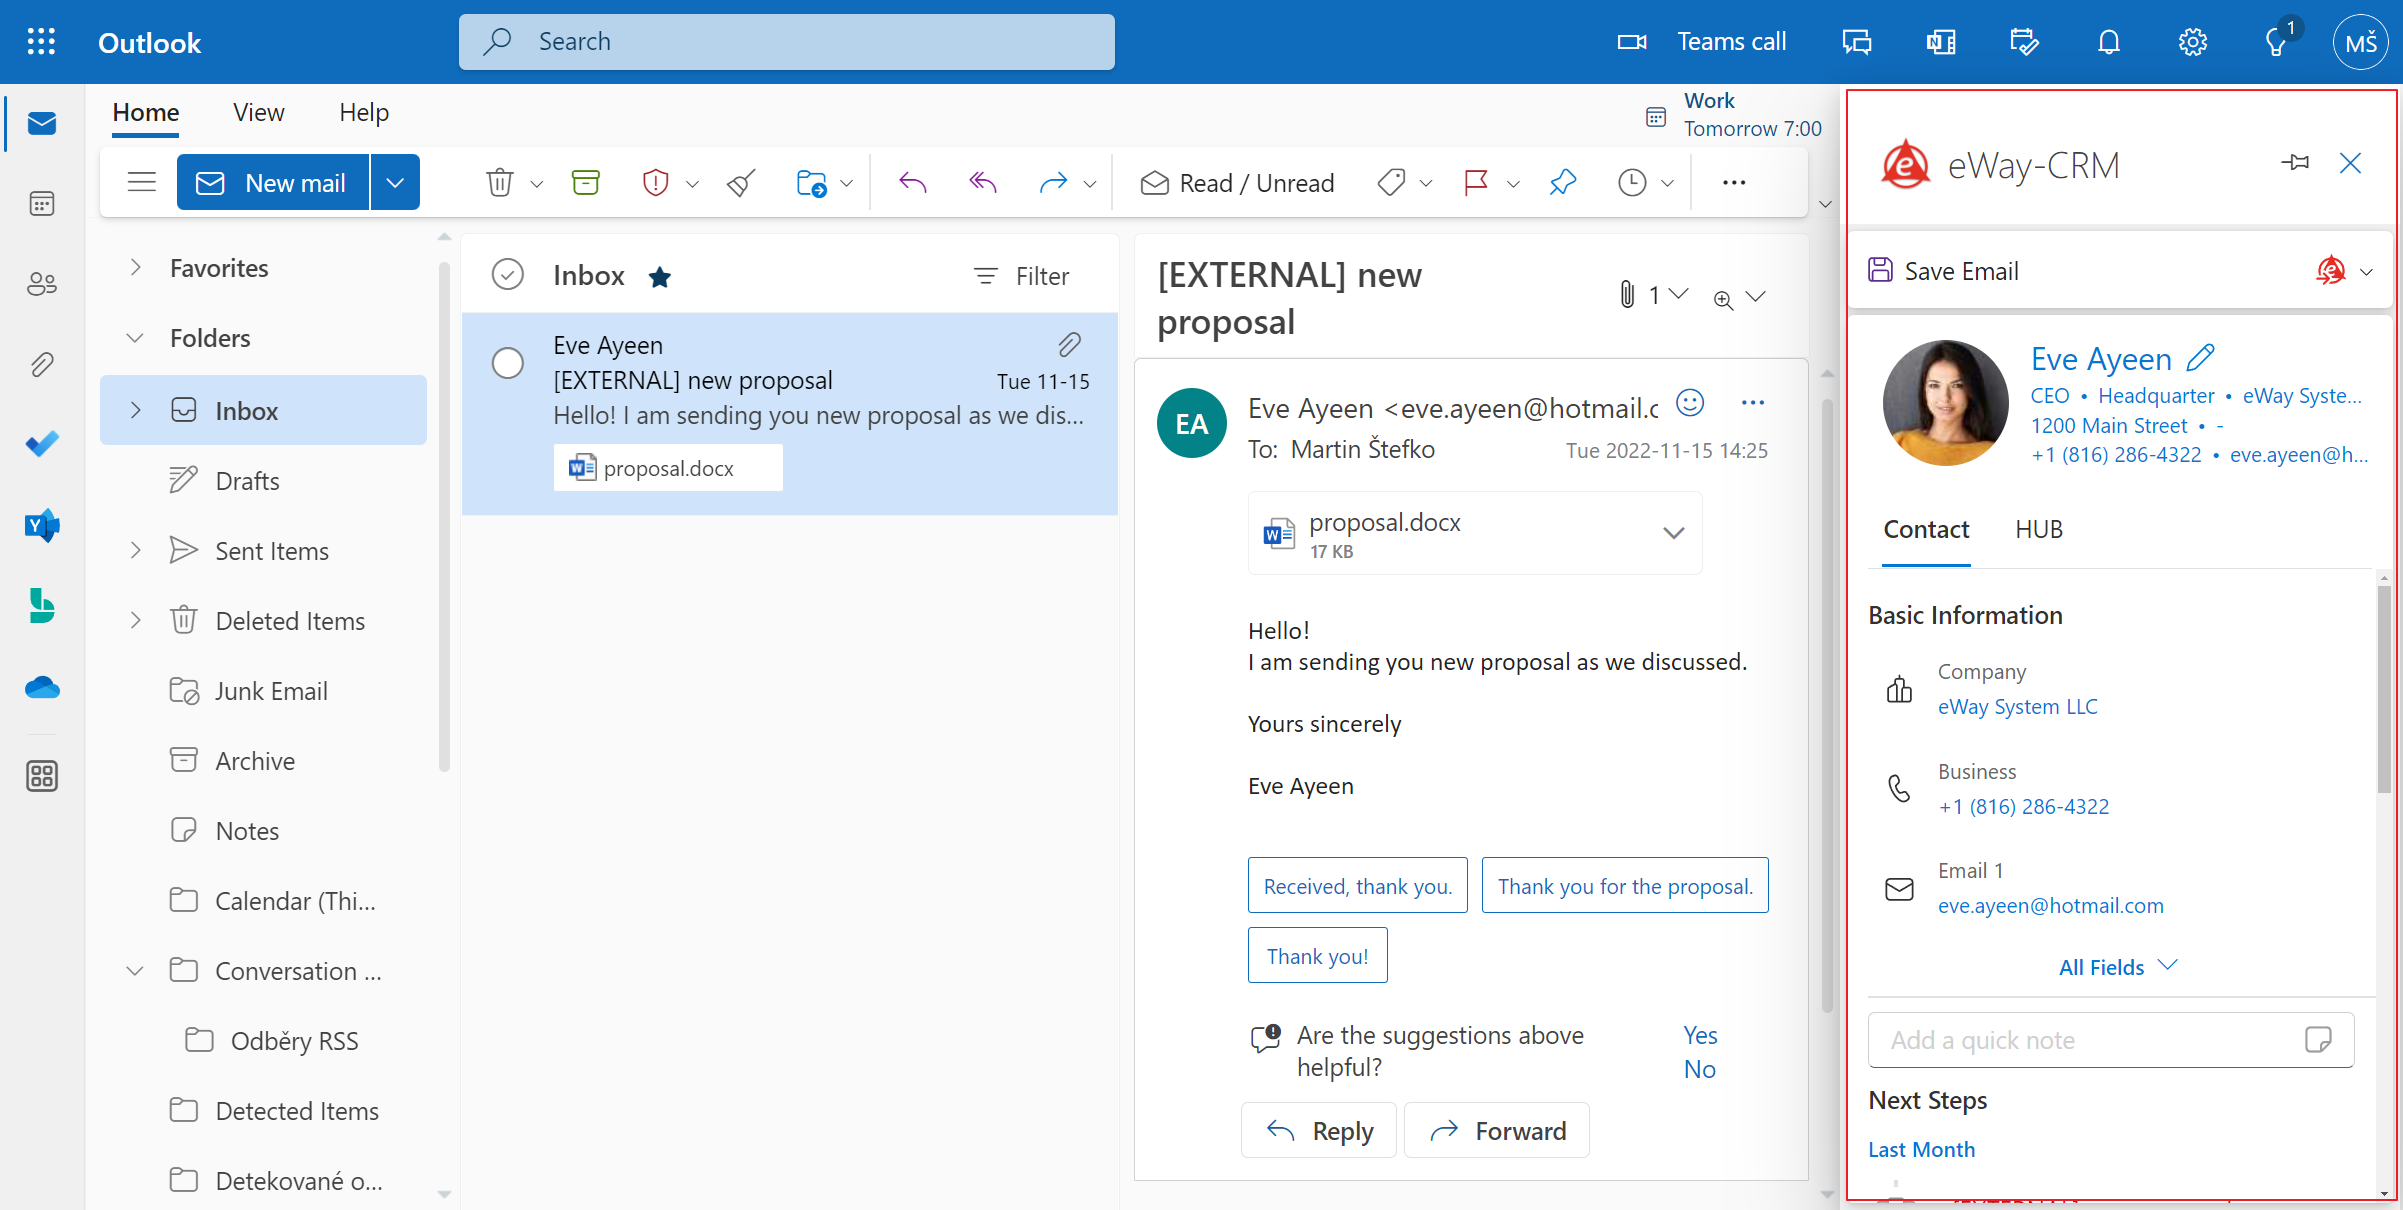Expand the Deleted Items folder
Viewport: 2403px width, 1210px height.
pos(136,620)
